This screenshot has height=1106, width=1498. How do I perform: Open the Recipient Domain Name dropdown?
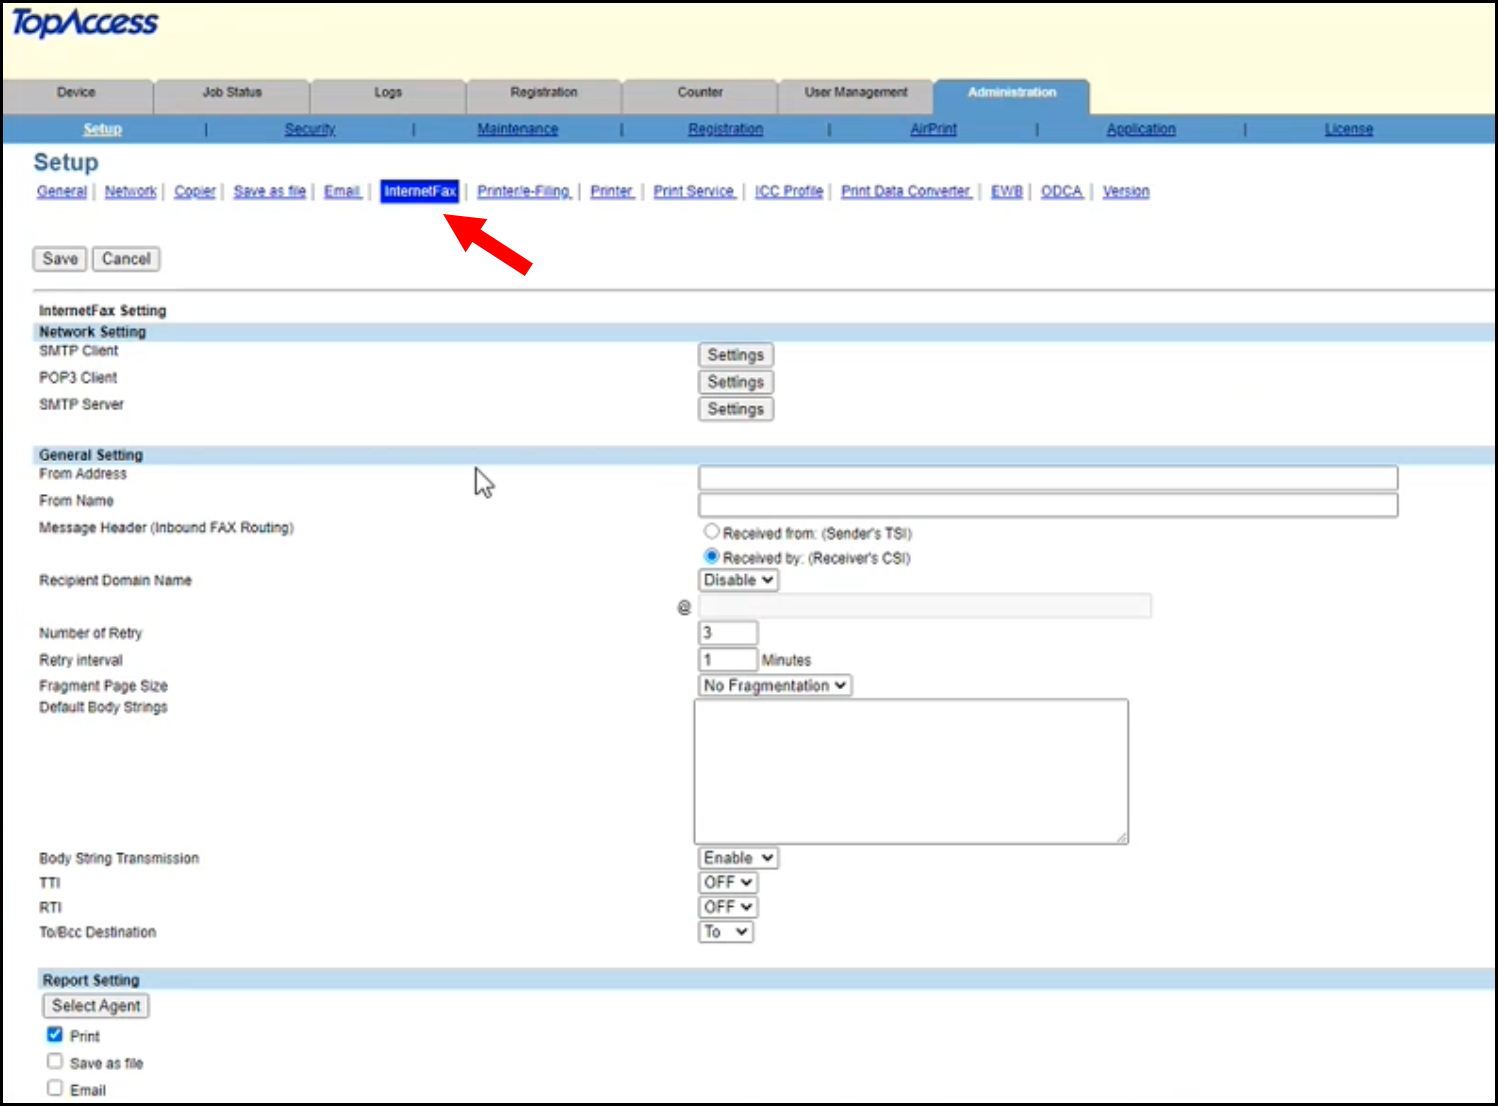coord(737,580)
